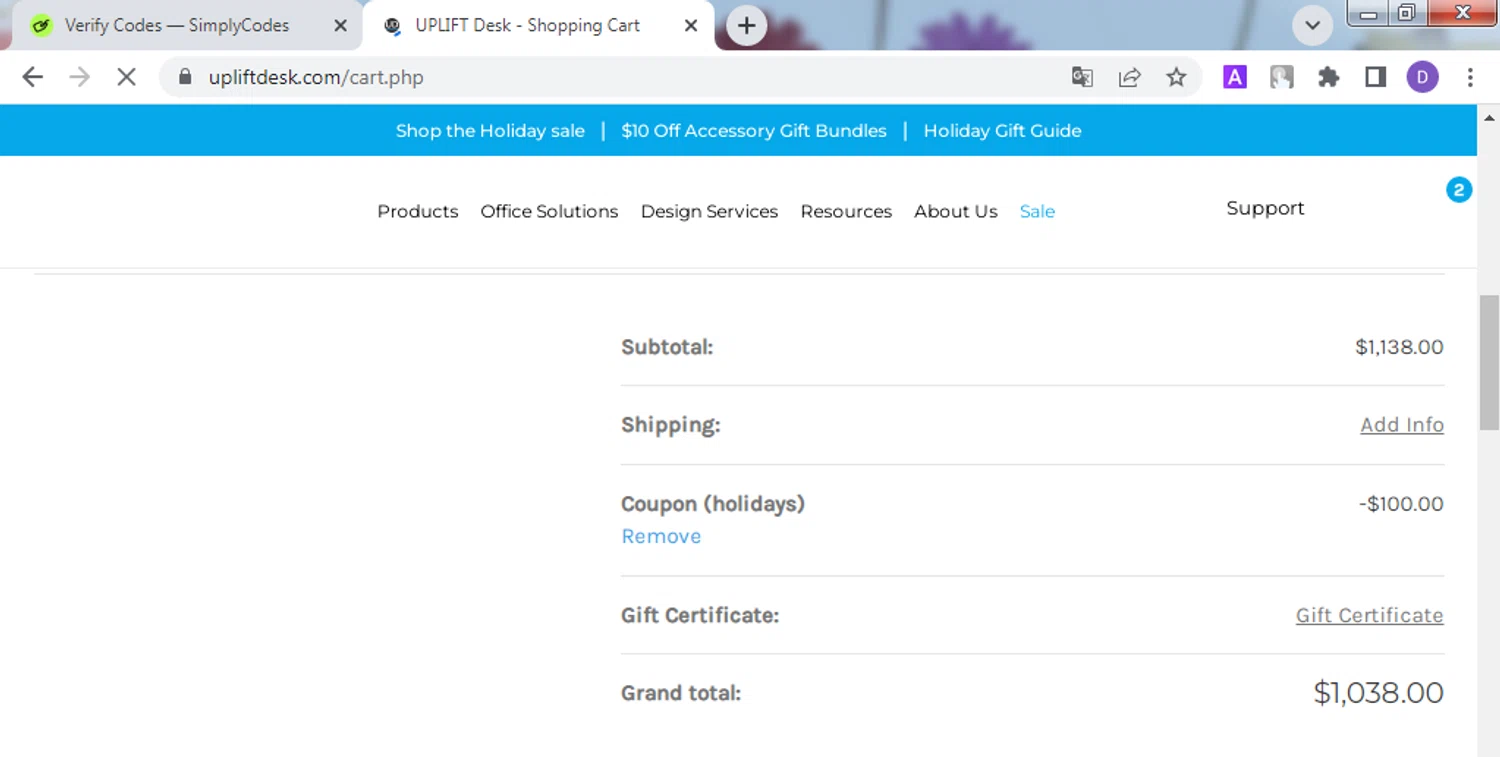Click the padlock site info icon
Image resolution: width=1500 pixels, height=757 pixels.
coord(185,77)
